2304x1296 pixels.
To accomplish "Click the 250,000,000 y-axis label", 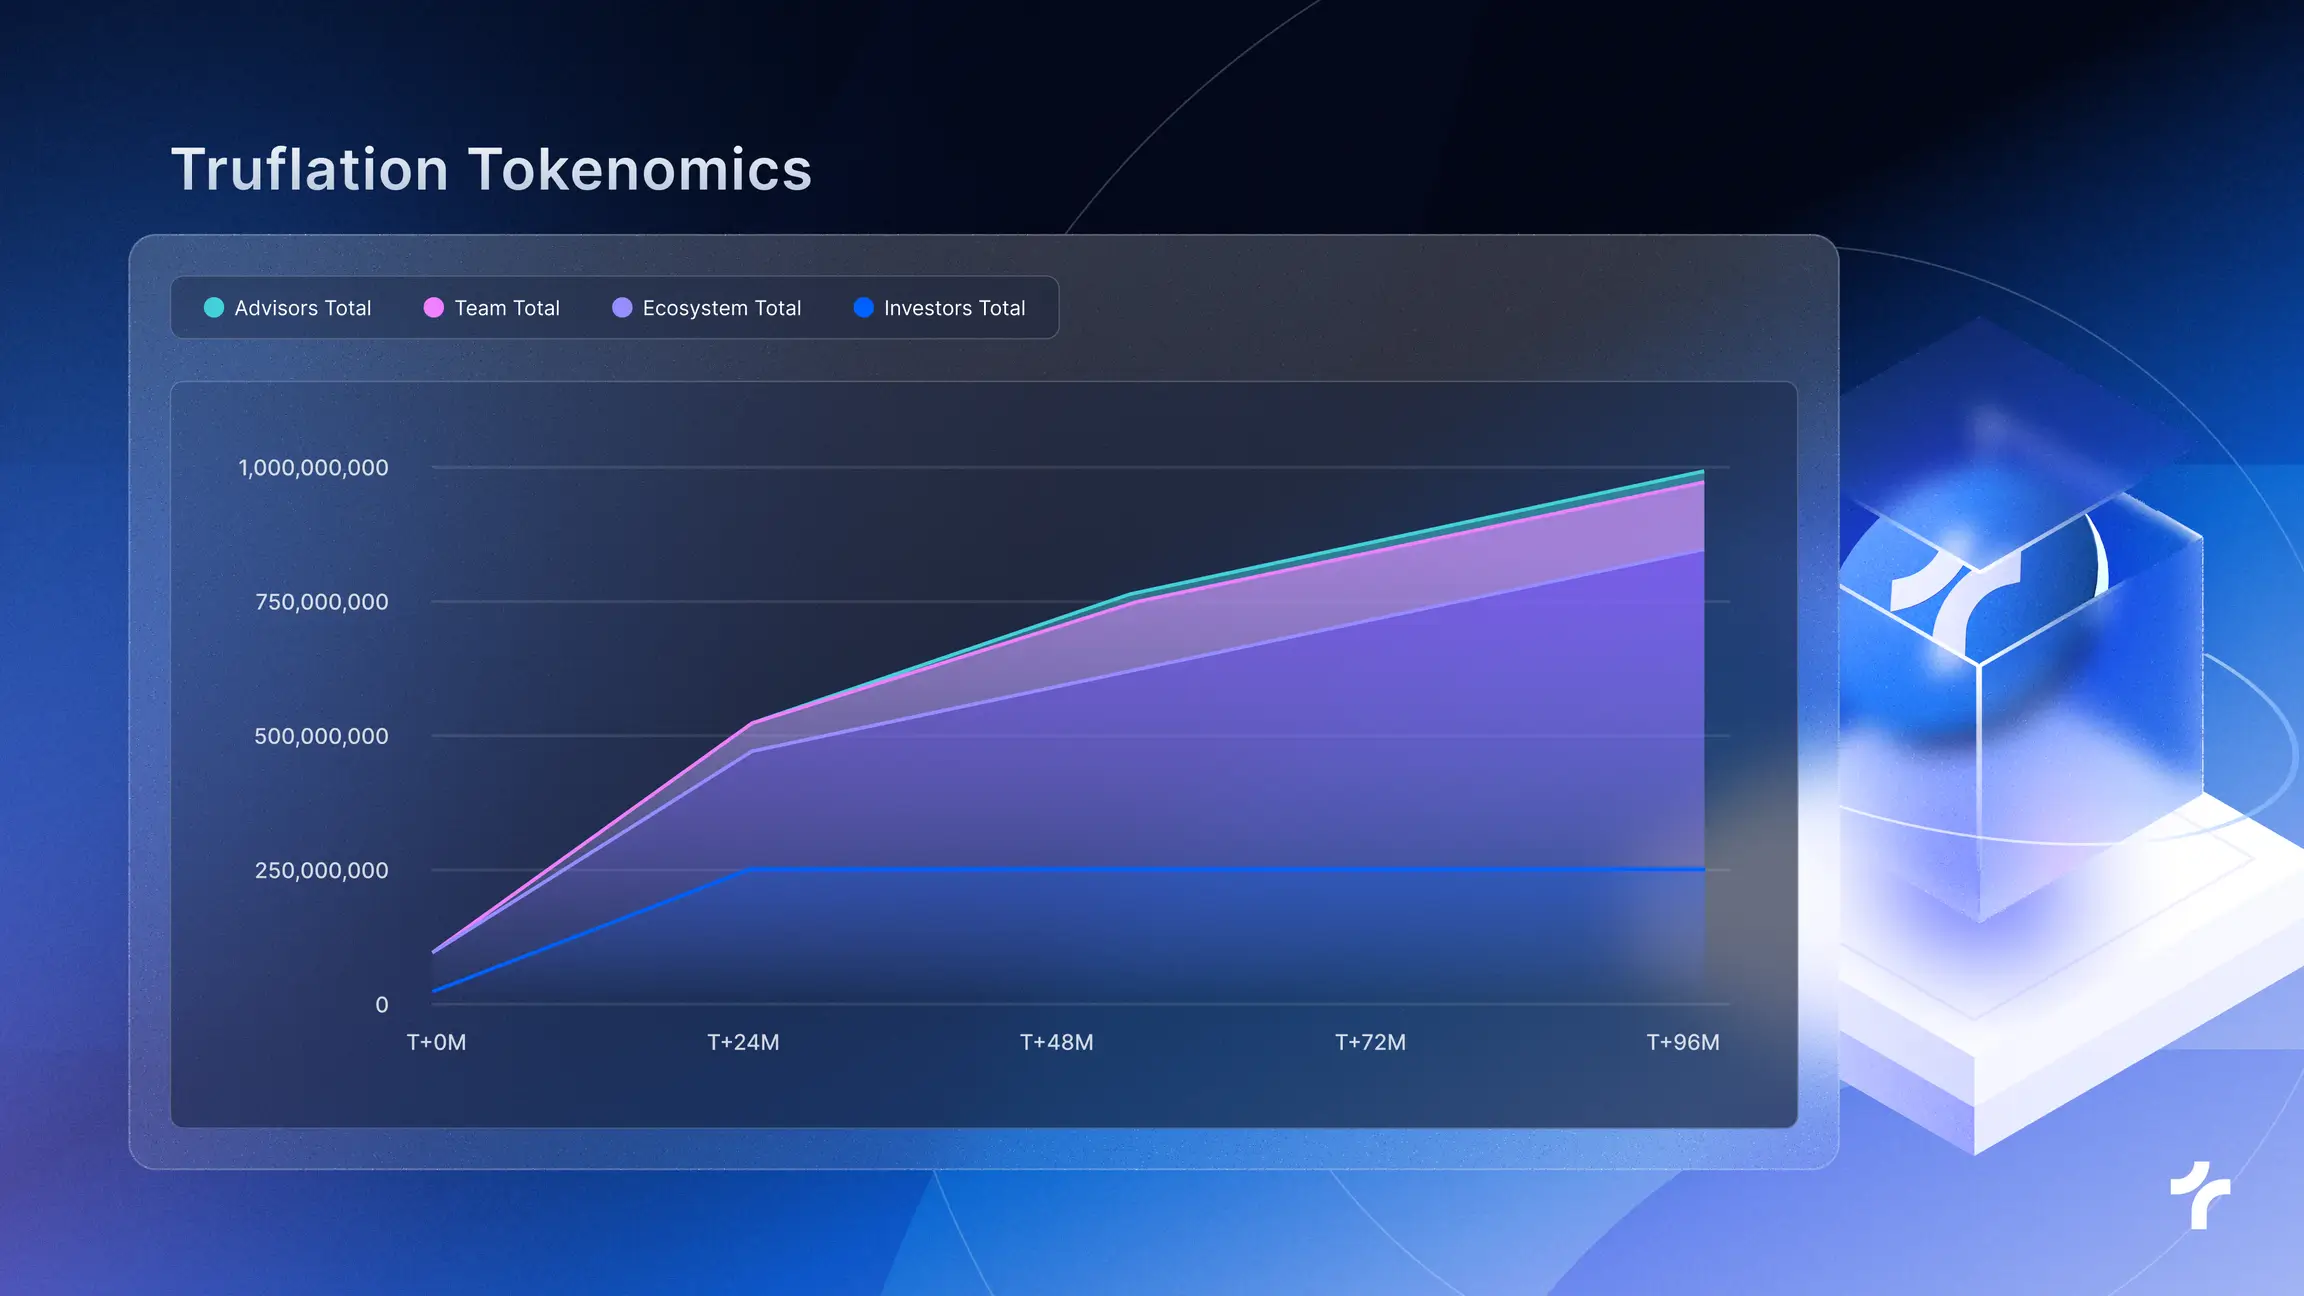I will (321, 870).
